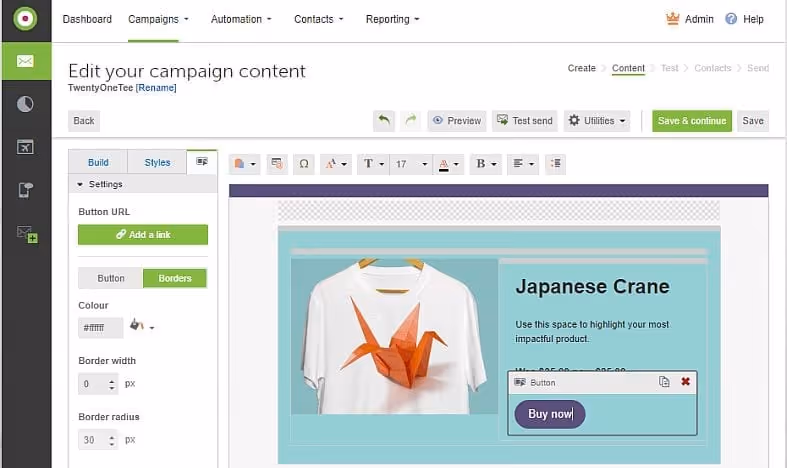This screenshot has width=787, height=468.
Task: Click the Colour hex input field
Action: pos(100,328)
